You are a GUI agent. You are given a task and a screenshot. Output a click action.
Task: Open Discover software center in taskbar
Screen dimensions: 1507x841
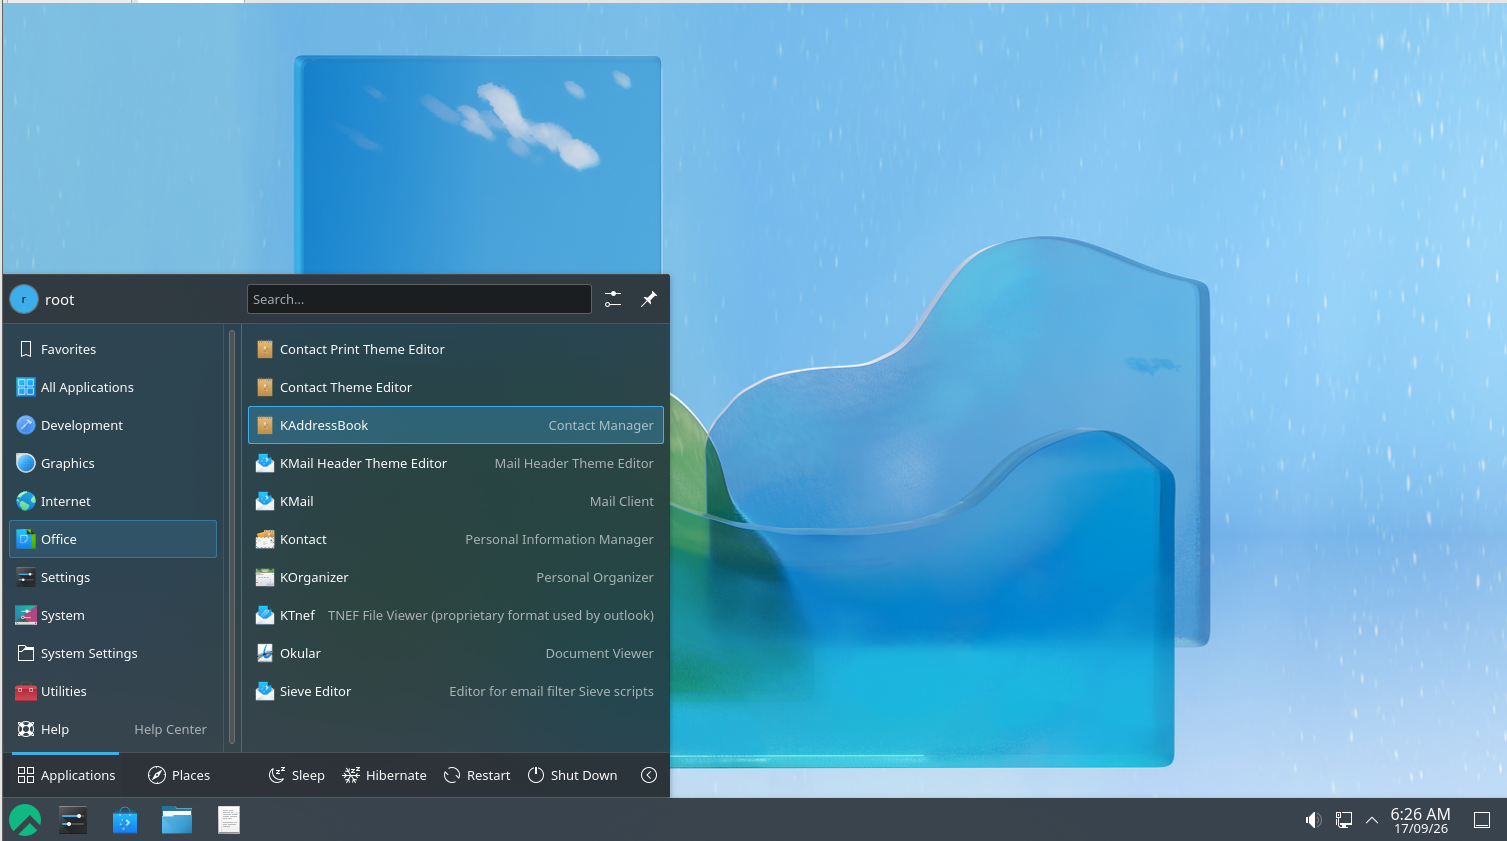[125, 820]
